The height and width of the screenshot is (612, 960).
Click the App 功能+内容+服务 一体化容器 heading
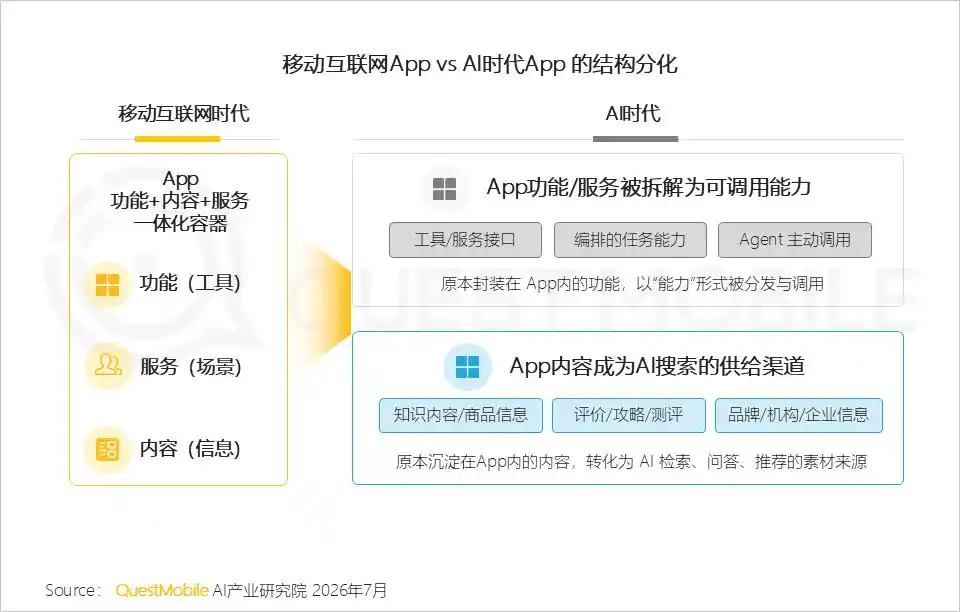click(x=180, y=201)
